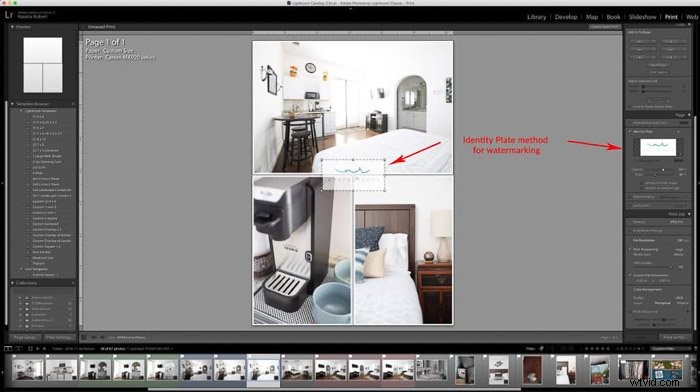Adjust the Identity Plate Opacity slider

coord(663,170)
